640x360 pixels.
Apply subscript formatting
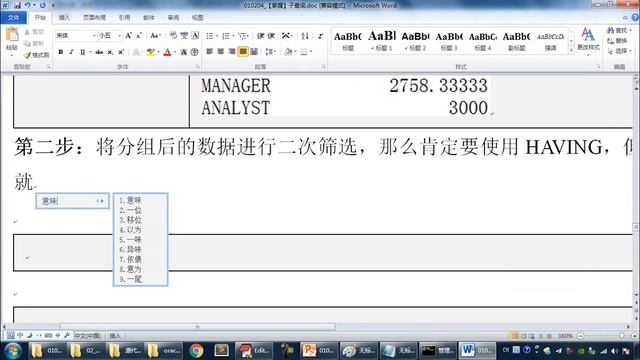[x=110, y=52]
